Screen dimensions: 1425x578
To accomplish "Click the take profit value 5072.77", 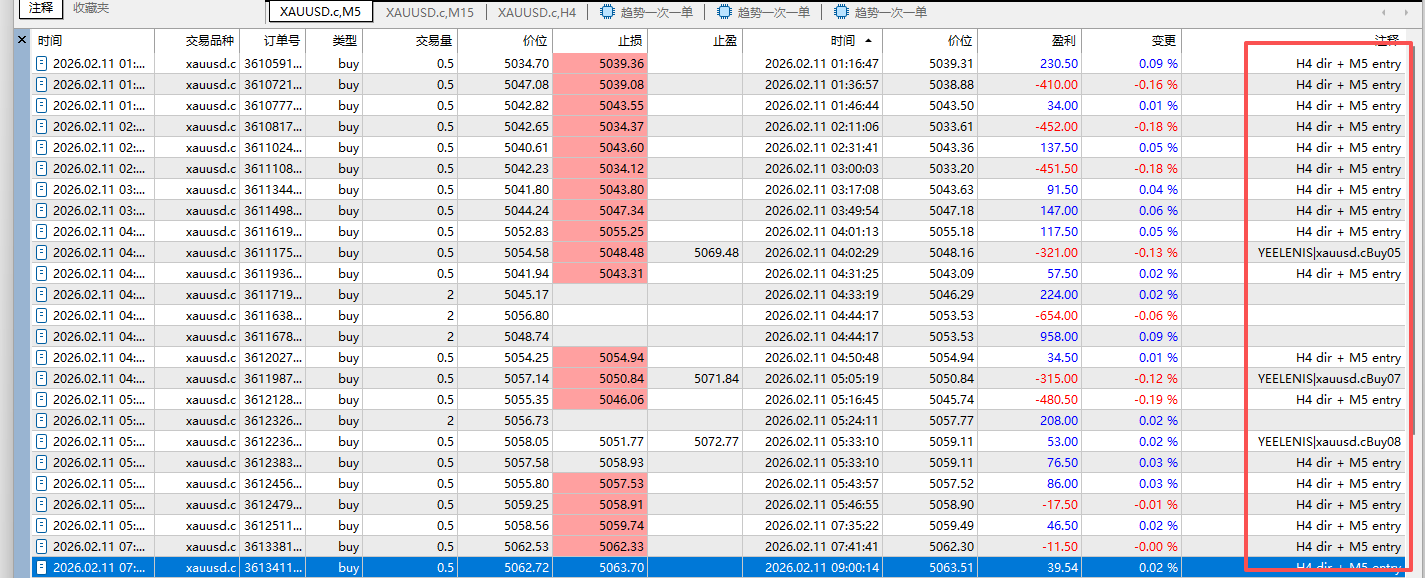I will (x=716, y=441).
